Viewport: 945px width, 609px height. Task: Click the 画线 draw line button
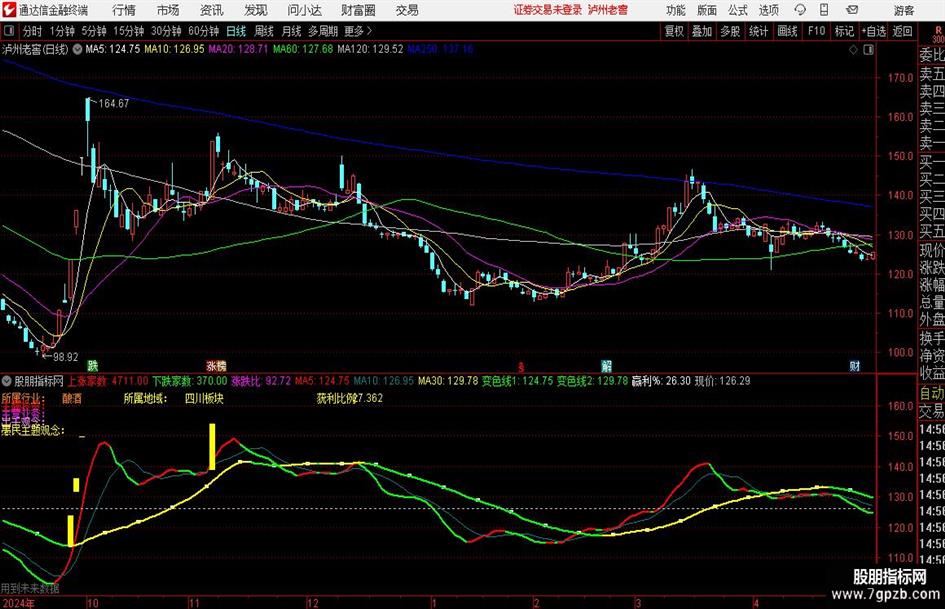coord(787,31)
